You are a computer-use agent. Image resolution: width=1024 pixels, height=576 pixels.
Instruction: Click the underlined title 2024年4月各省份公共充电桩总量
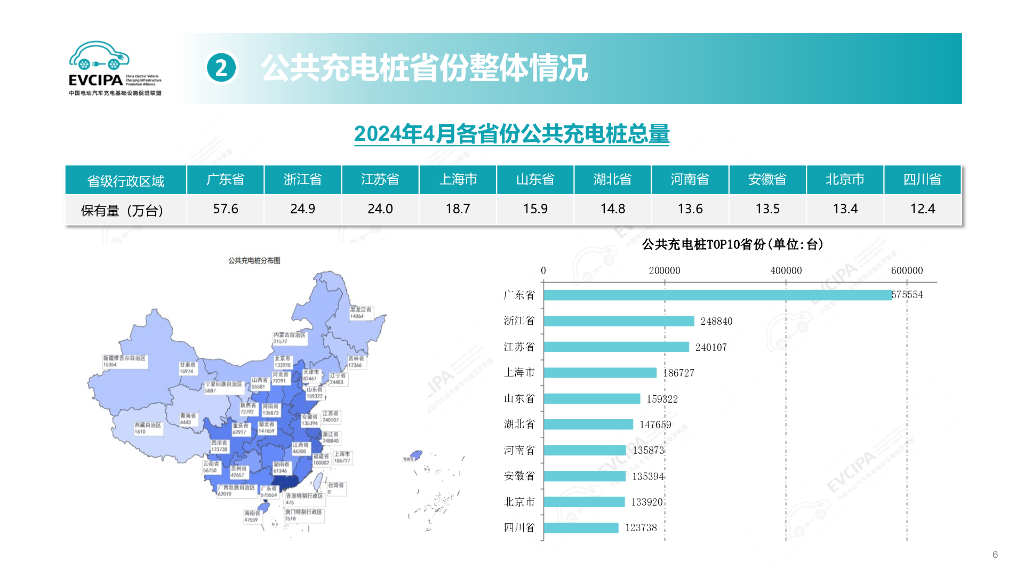point(513,131)
